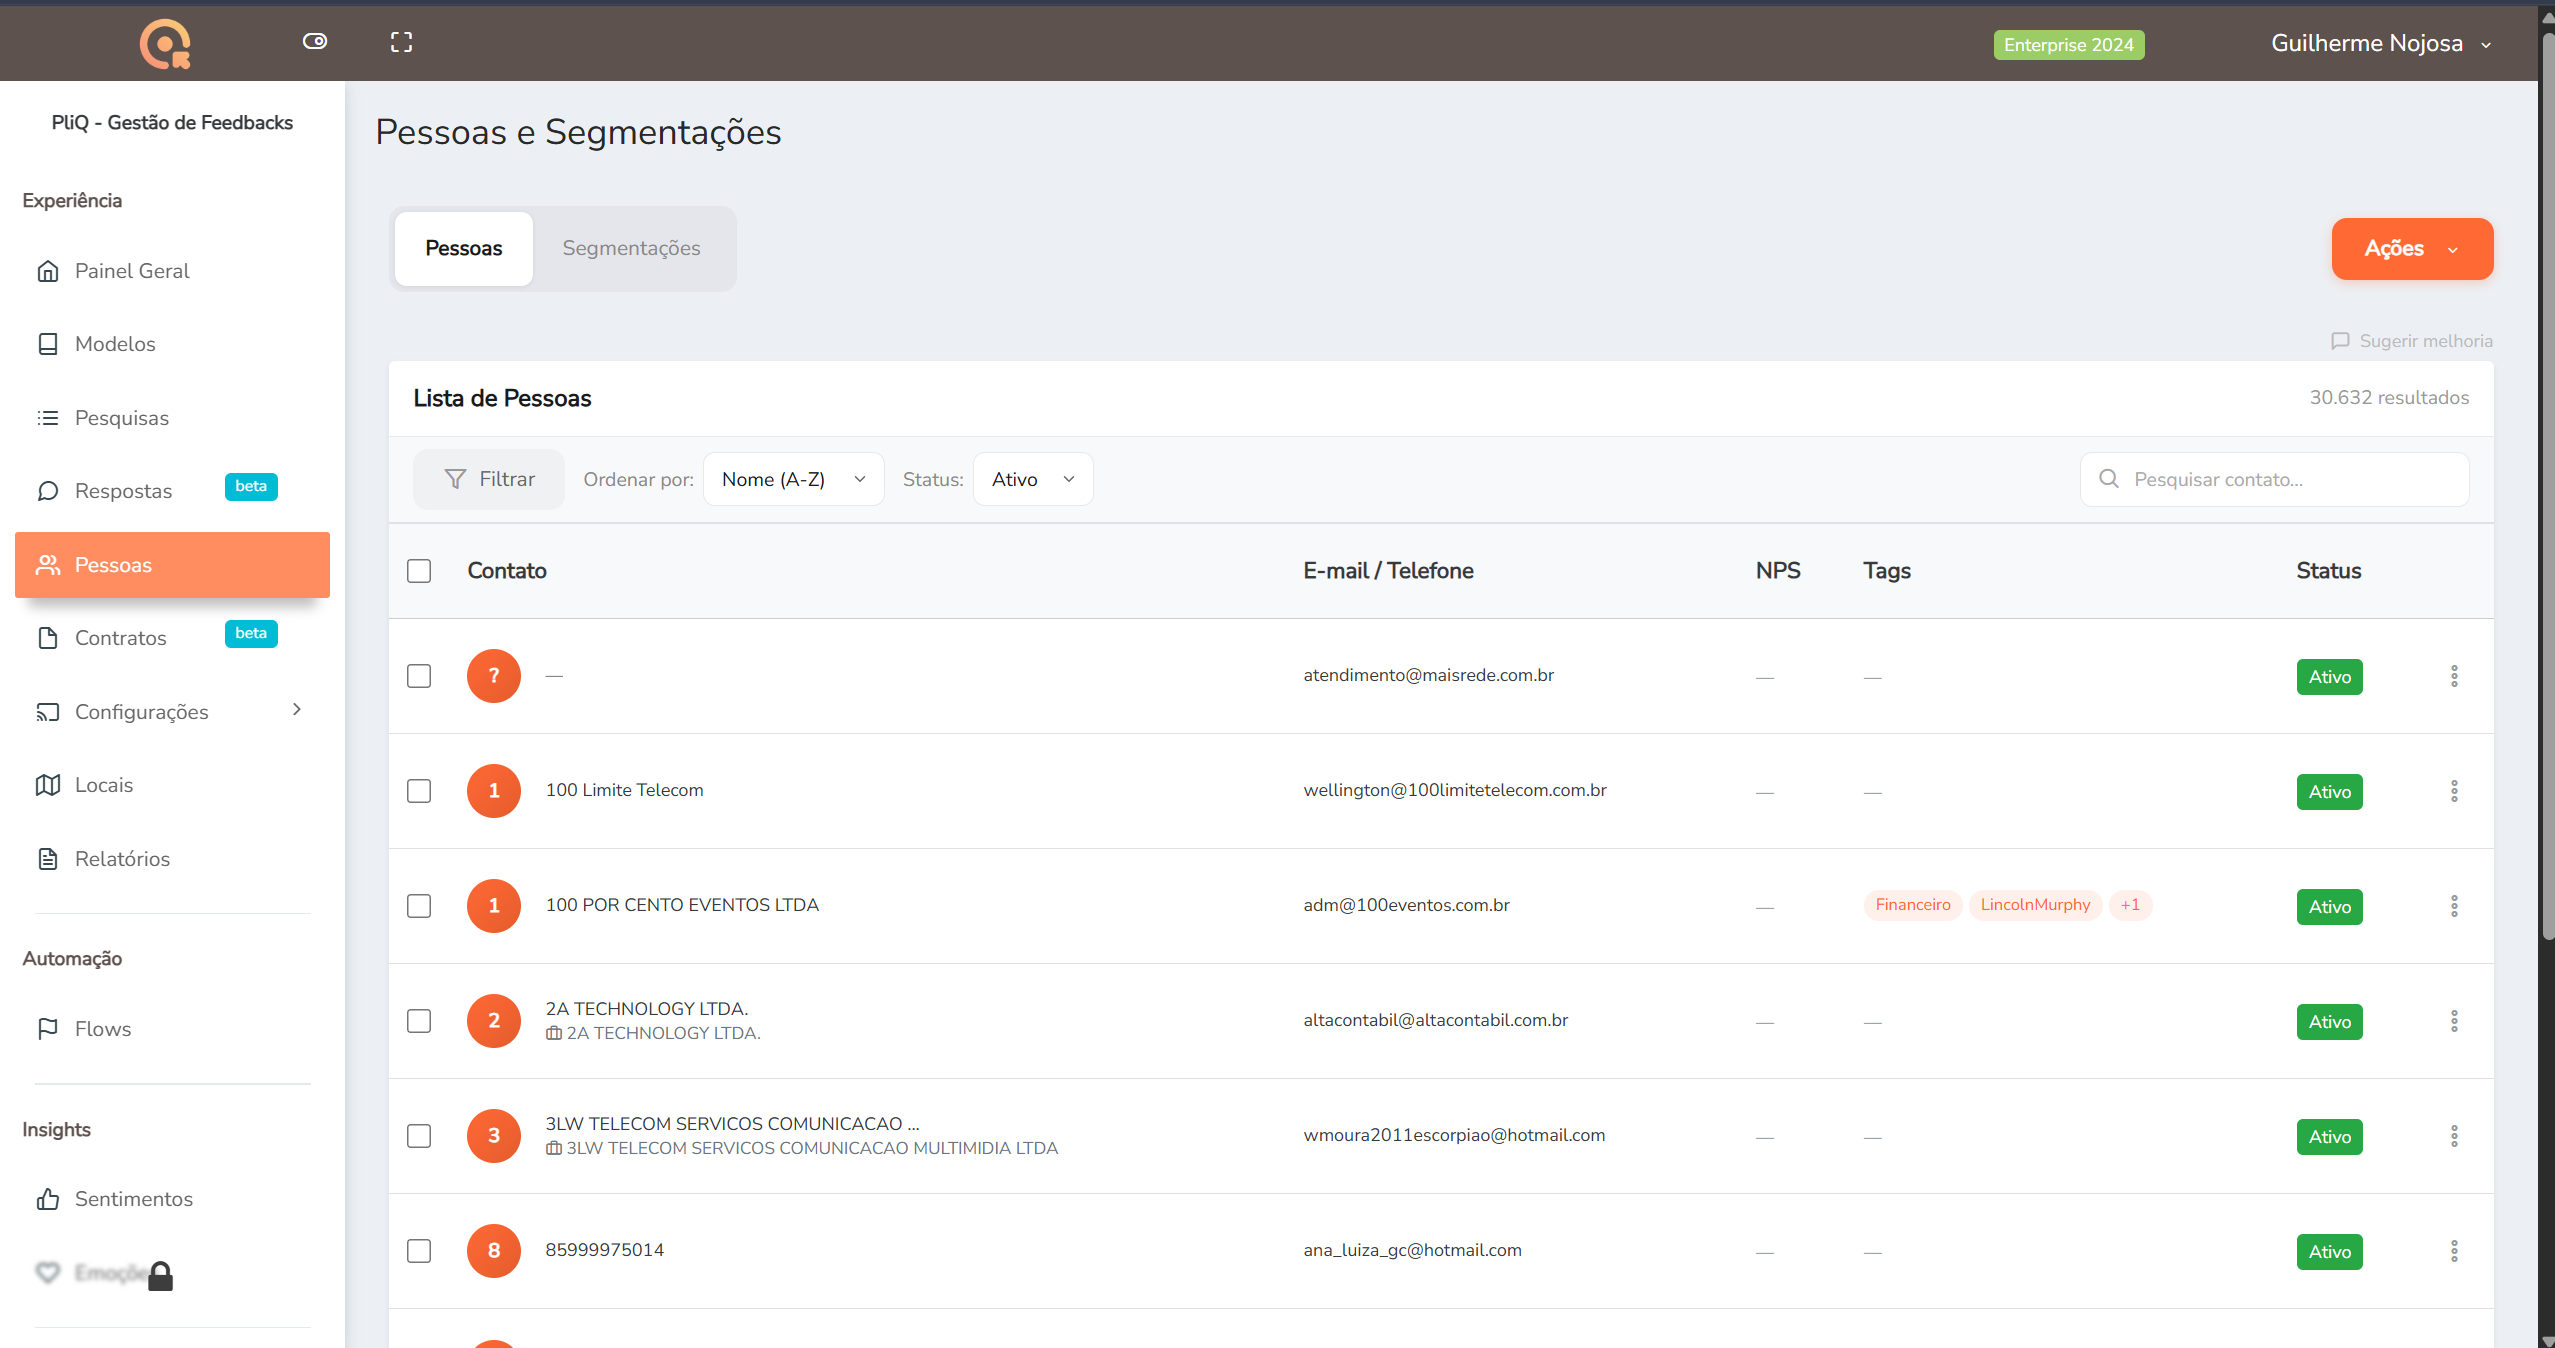Click the '?' avatar of unnamed contact
This screenshot has height=1348, width=2555.
[x=494, y=676]
